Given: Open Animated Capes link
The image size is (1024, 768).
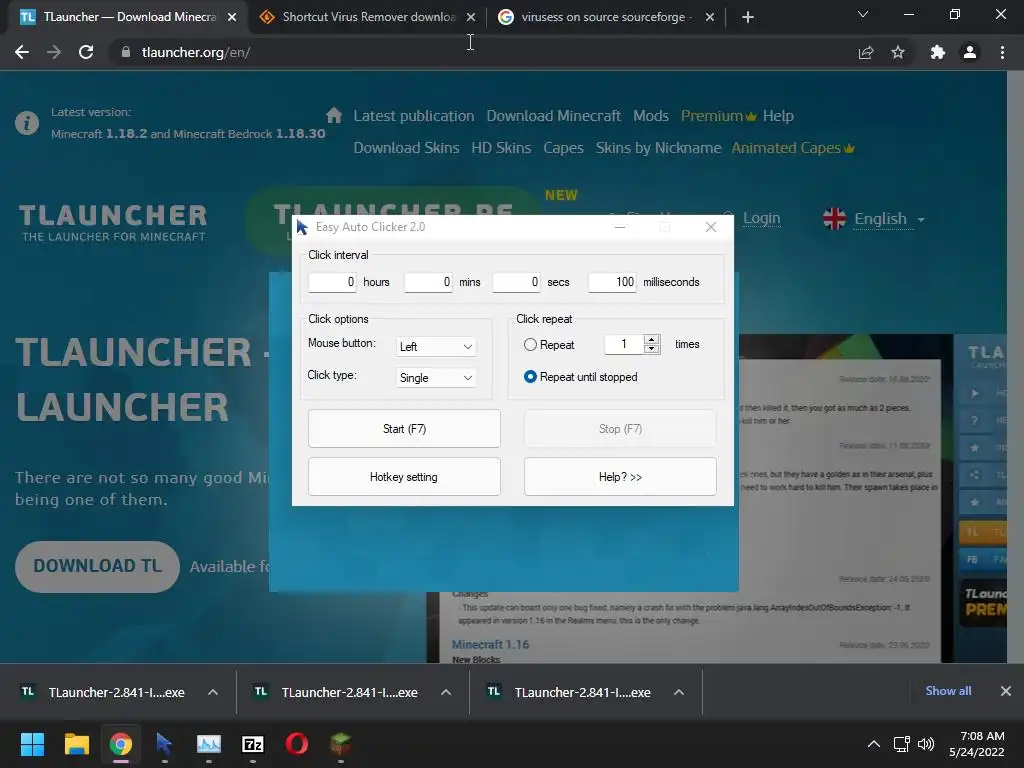Looking at the screenshot, I should click(x=793, y=148).
